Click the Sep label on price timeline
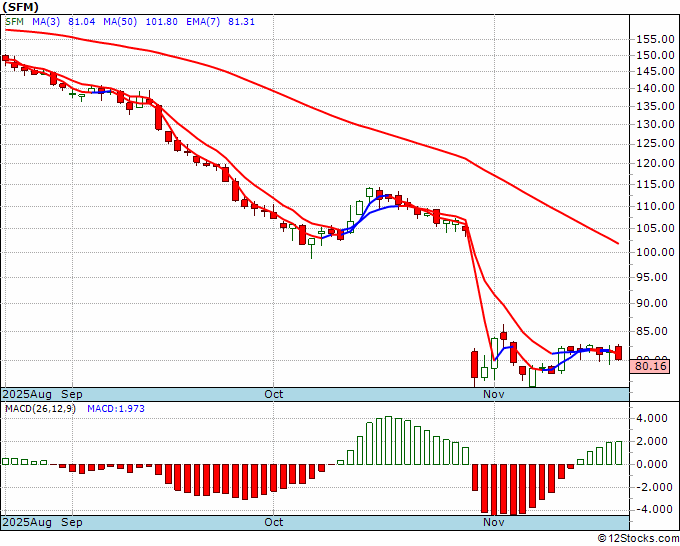 [x=72, y=394]
